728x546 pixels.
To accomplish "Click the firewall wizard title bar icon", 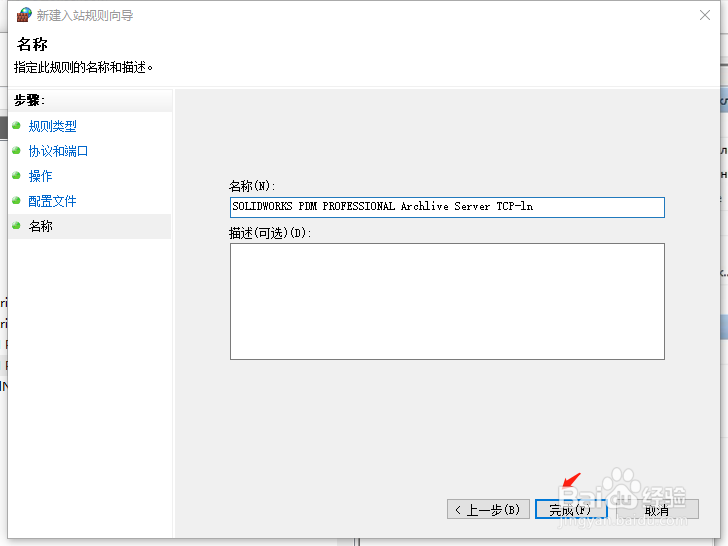I will click(x=24, y=15).
